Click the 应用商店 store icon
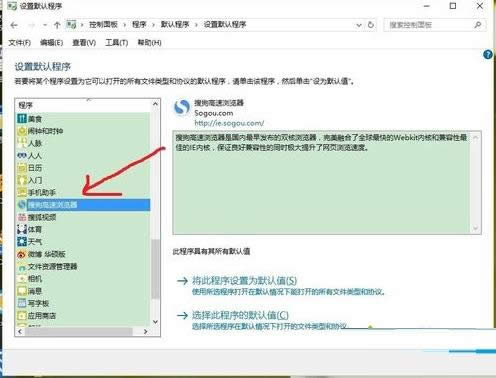Viewport: 496px width, 378px height. pyautogui.click(x=22, y=315)
